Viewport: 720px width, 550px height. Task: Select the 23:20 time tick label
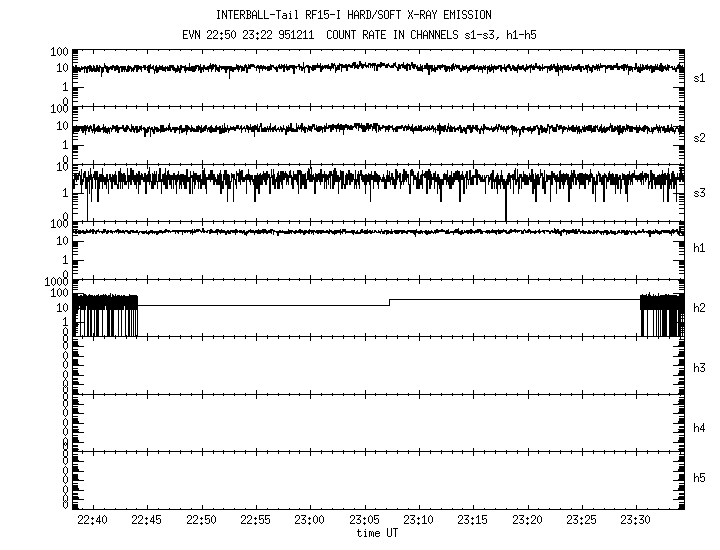[x=526, y=521]
